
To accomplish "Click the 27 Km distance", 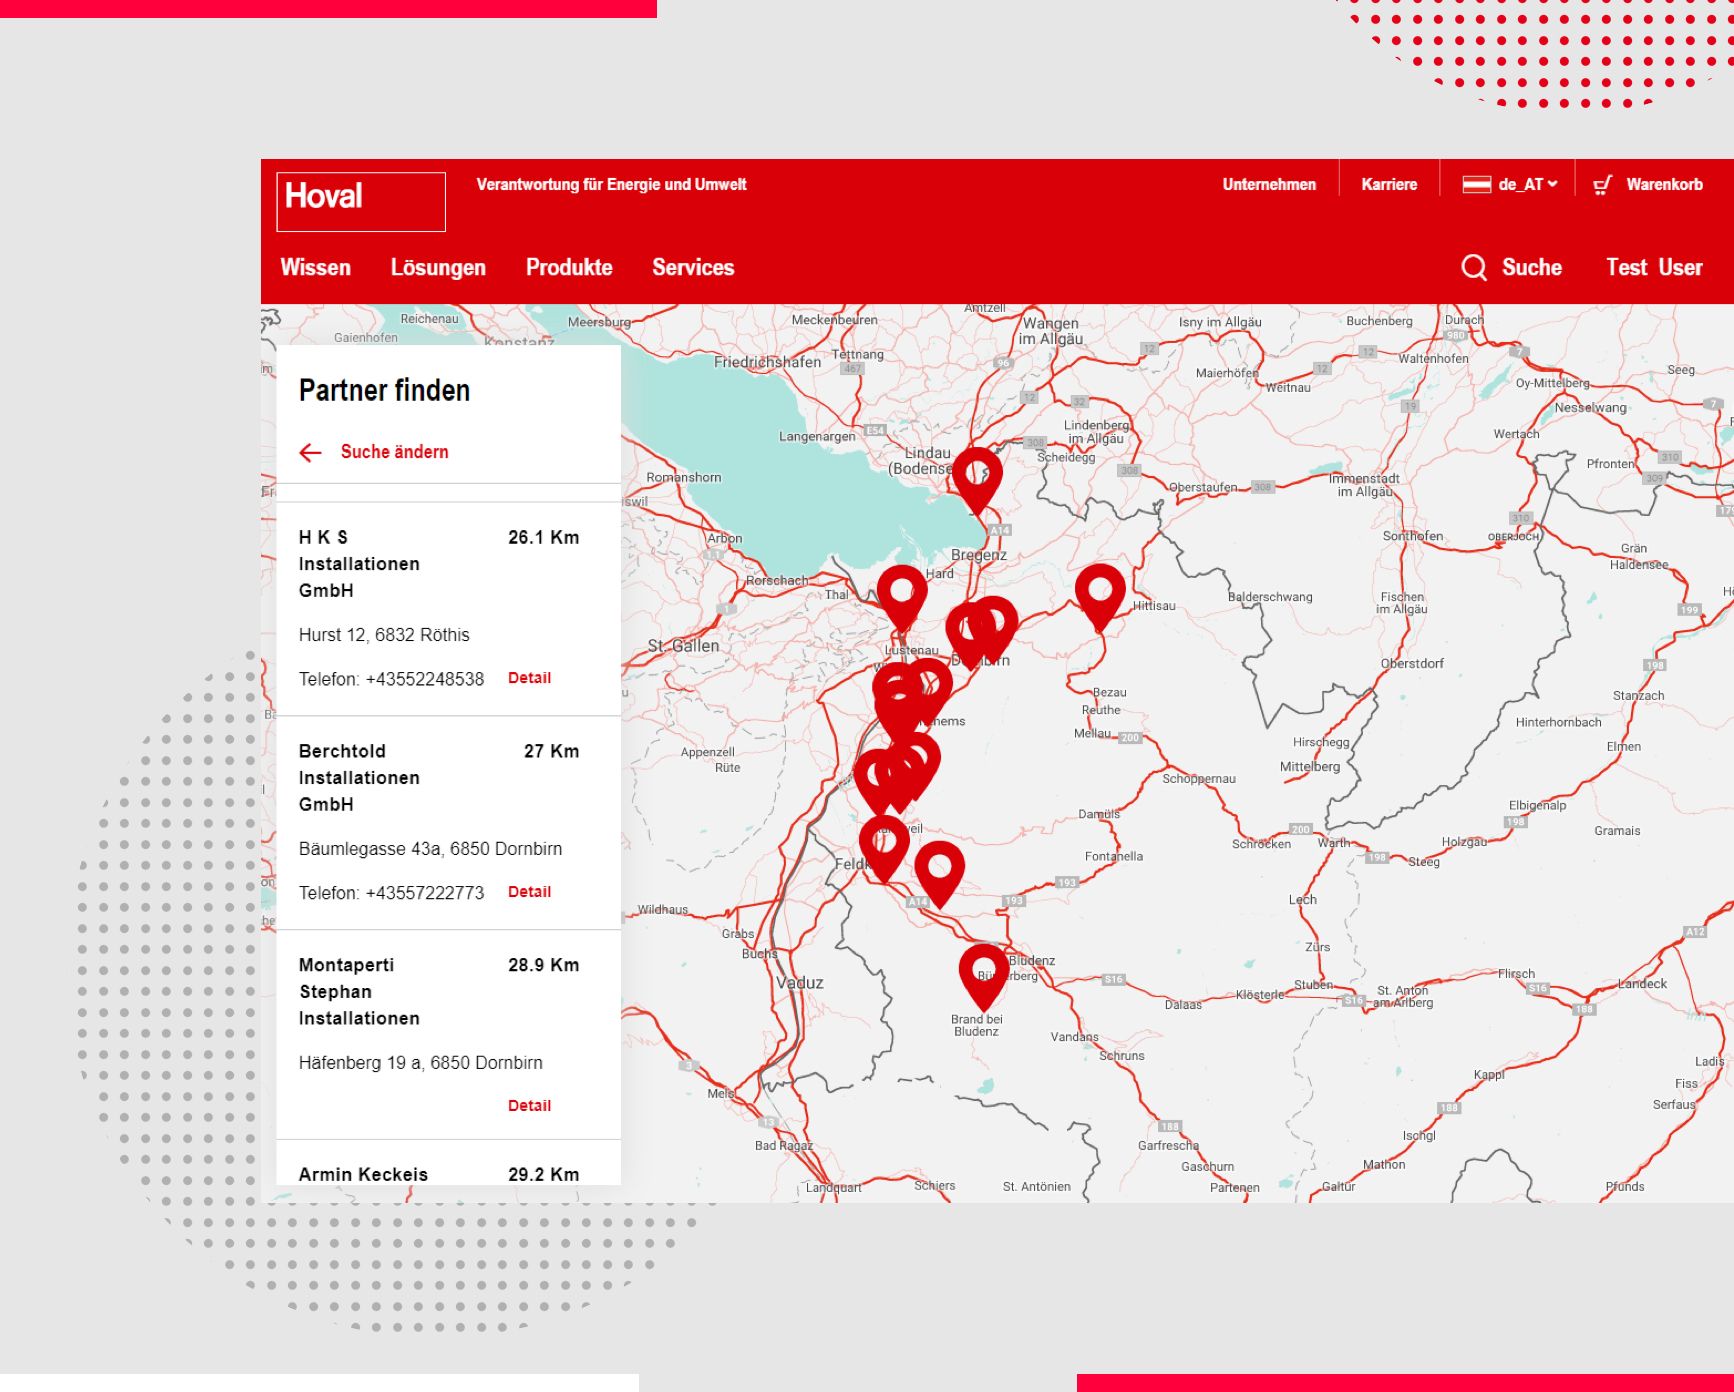I will tap(551, 751).
